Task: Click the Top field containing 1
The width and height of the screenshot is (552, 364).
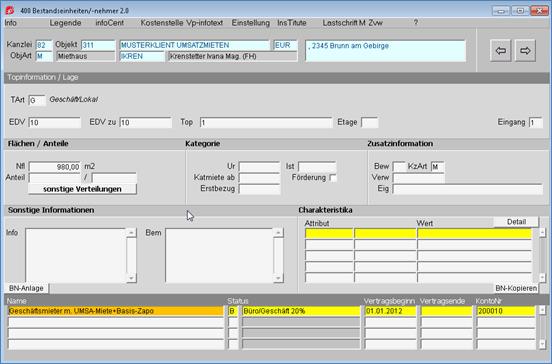Action: click(x=266, y=123)
